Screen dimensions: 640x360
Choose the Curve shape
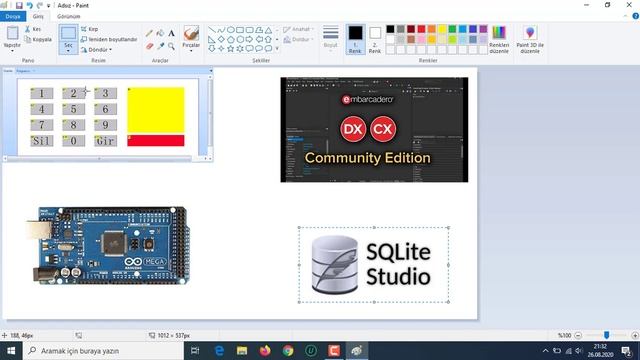[221, 30]
